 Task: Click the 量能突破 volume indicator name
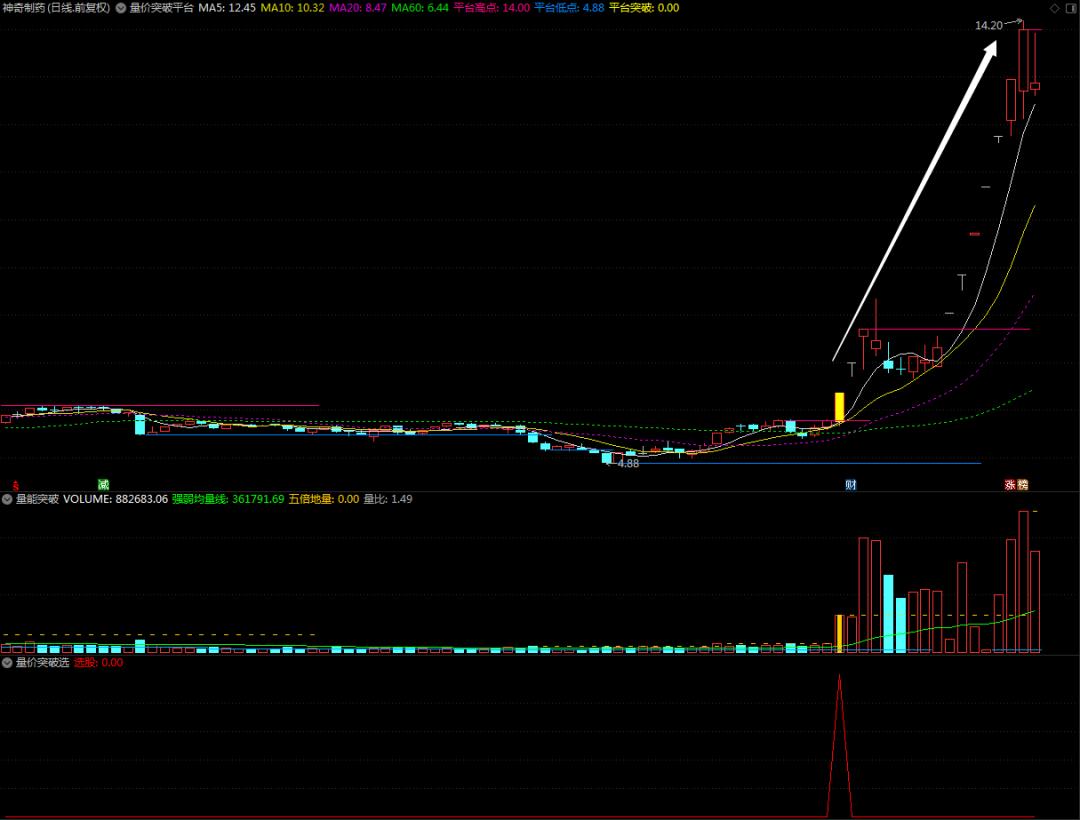pos(37,499)
